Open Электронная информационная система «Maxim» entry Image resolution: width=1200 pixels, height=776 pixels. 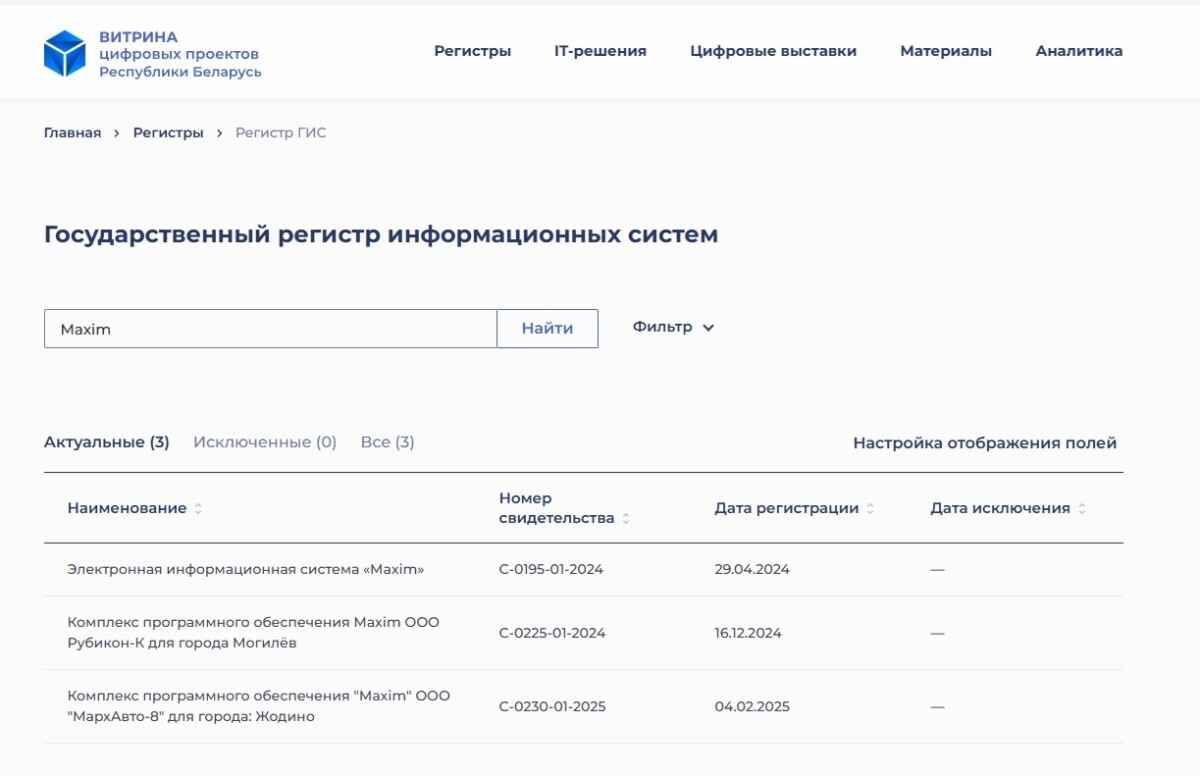coord(246,570)
